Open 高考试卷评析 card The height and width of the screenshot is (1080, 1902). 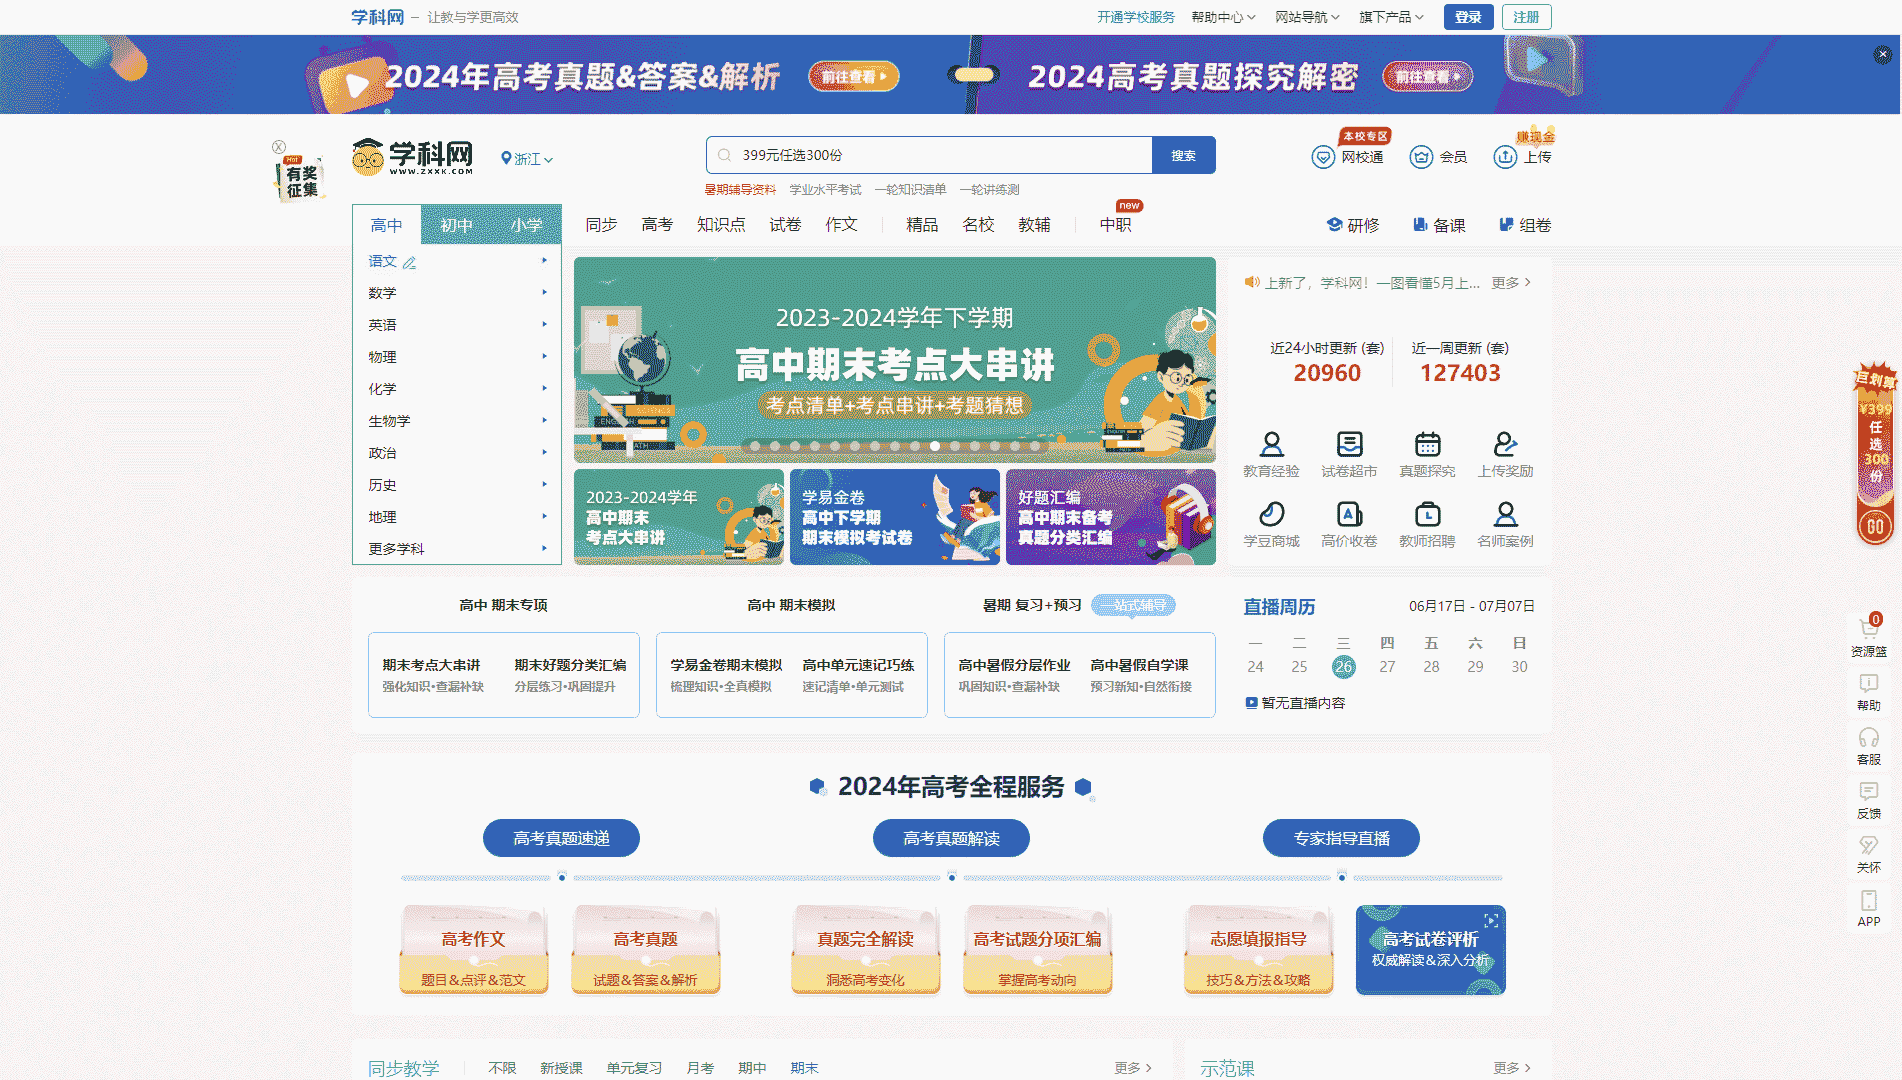point(1431,950)
